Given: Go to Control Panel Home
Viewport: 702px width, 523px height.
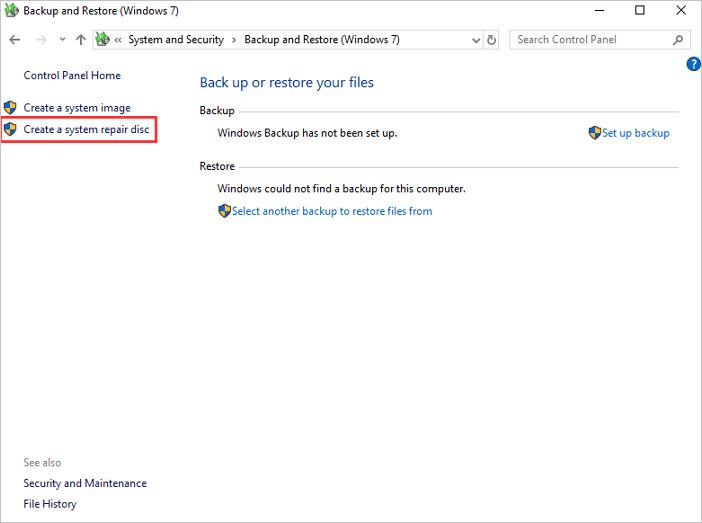Looking at the screenshot, I should (72, 75).
